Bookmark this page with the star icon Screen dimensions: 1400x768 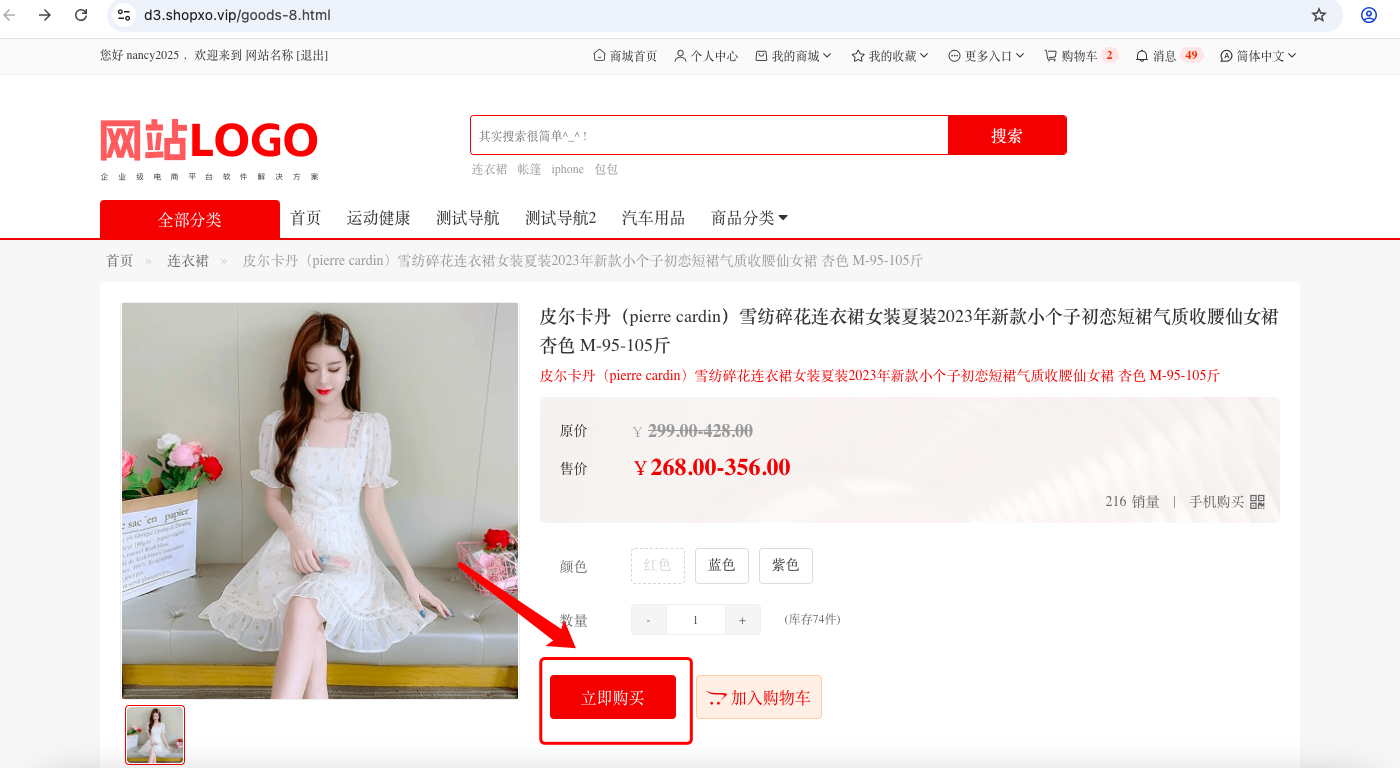pos(1319,15)
